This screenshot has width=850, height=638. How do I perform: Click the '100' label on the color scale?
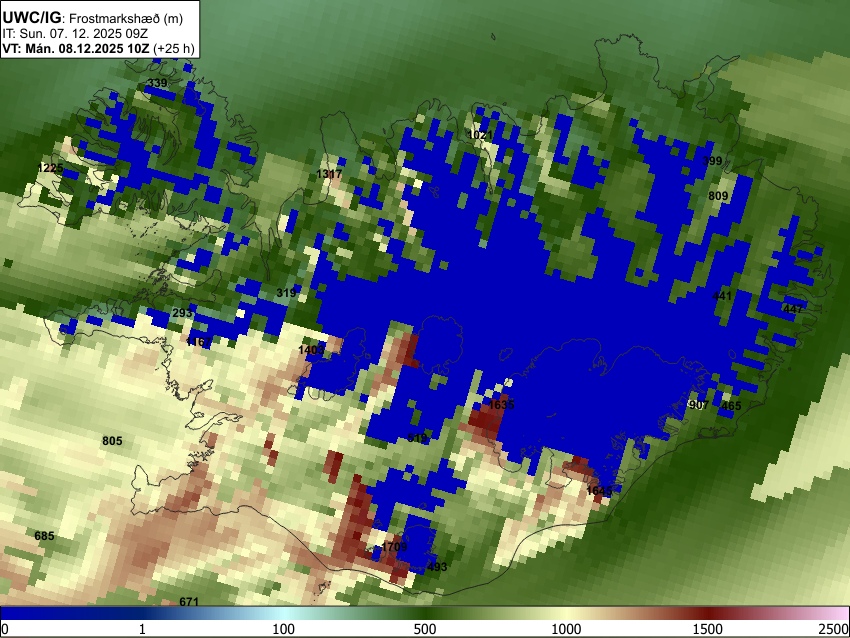click(x=283, y=629)
